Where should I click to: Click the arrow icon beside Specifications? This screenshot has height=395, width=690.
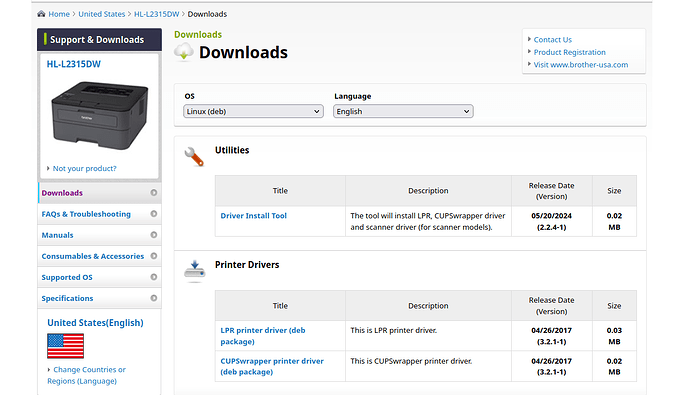coord(154,298)
